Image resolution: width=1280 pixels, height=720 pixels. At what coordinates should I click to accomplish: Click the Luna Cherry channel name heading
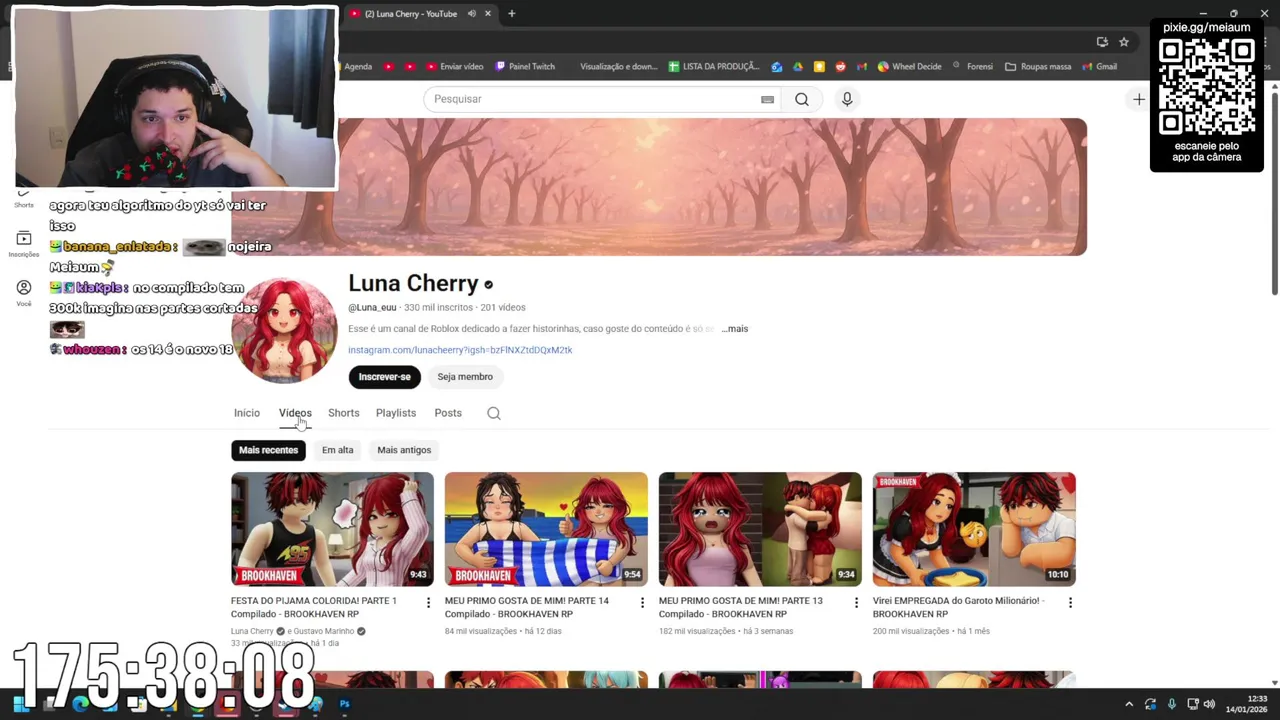[x=413, y=284]
